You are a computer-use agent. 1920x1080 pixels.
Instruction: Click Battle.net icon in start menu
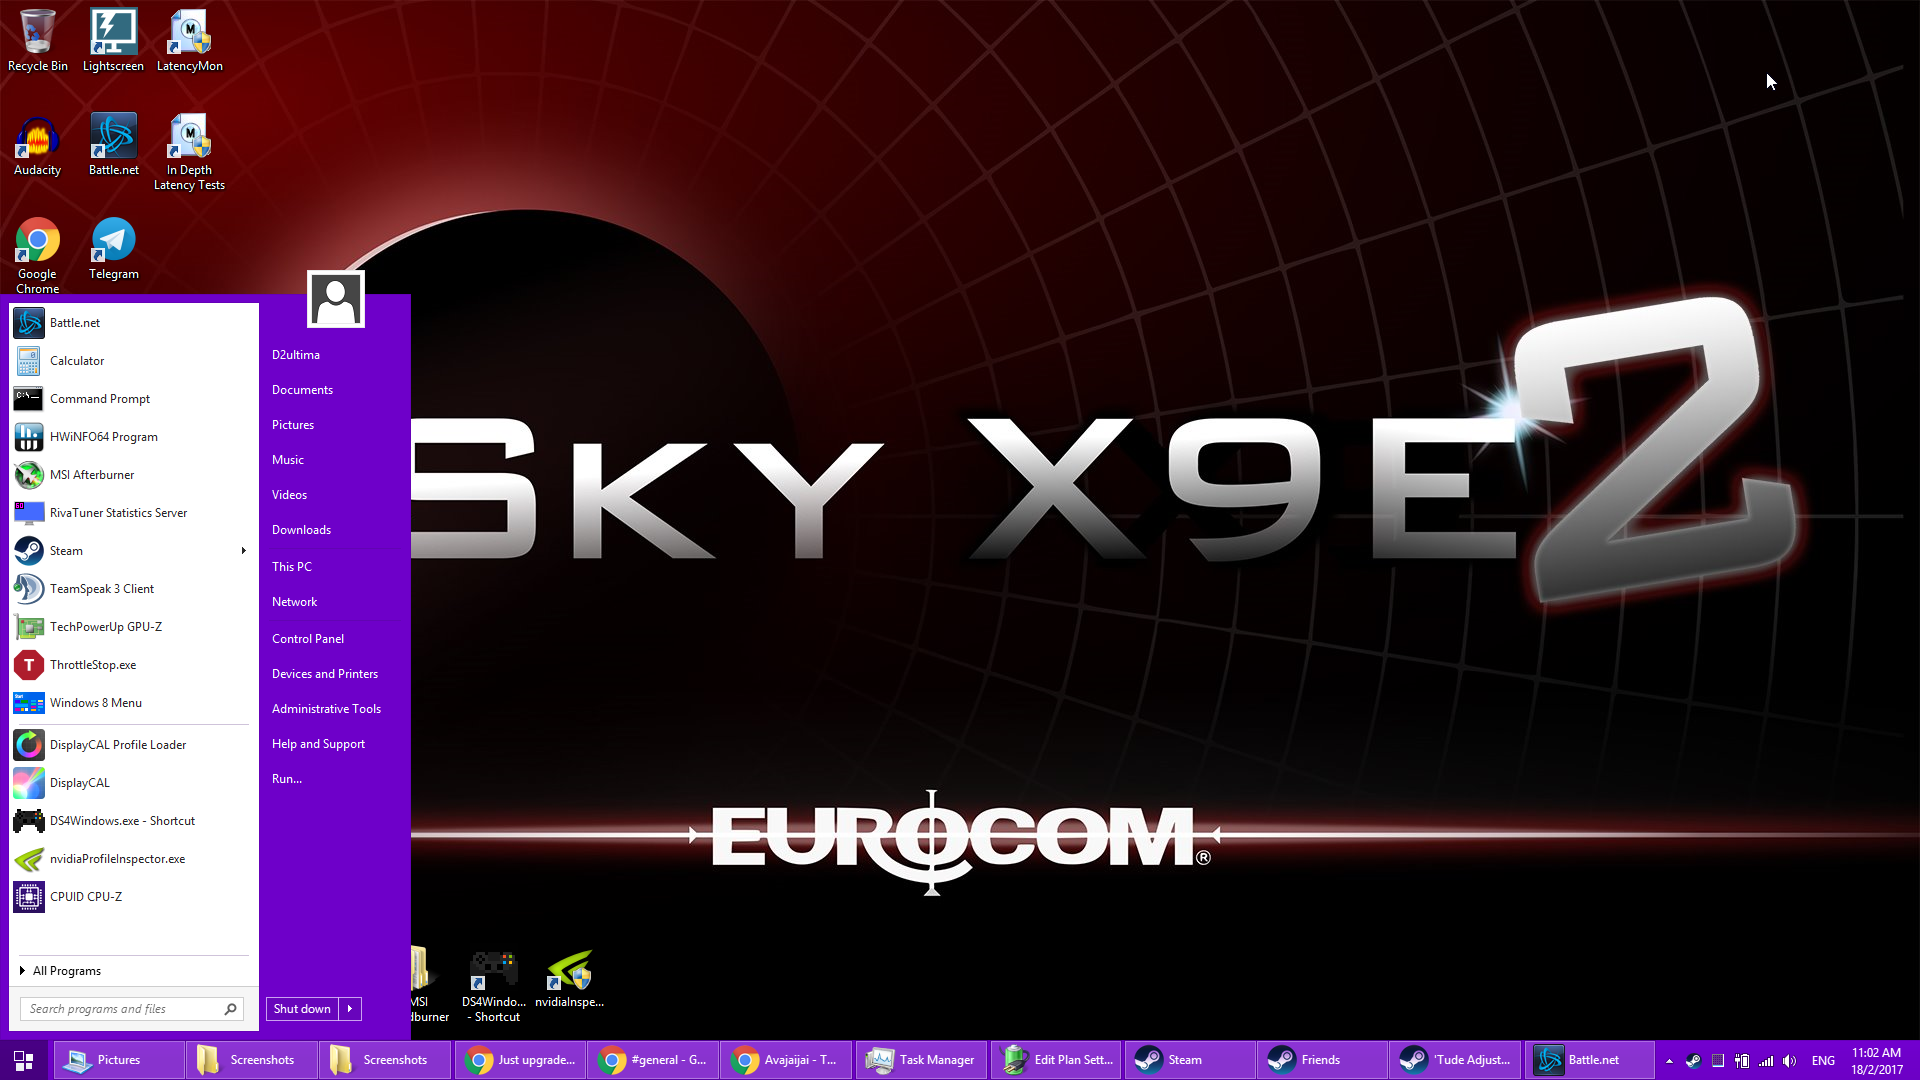pos(29,323)
